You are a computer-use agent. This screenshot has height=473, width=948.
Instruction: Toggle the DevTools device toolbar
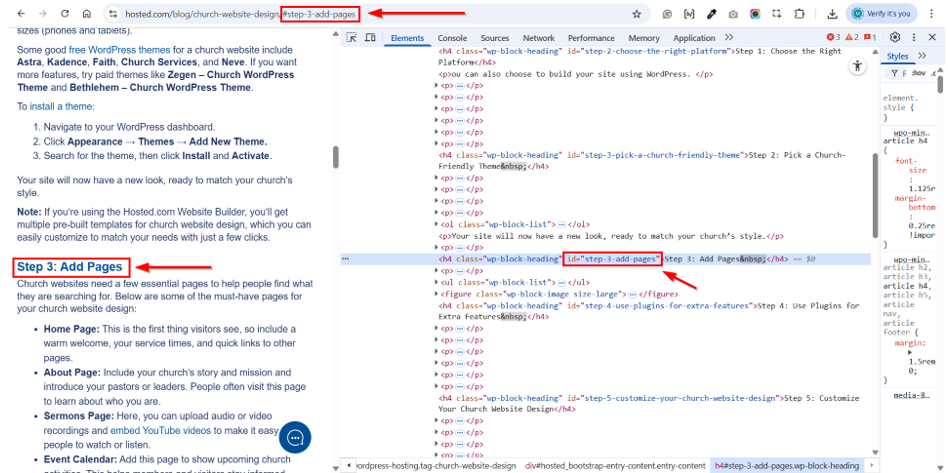(x=371, y=38)
